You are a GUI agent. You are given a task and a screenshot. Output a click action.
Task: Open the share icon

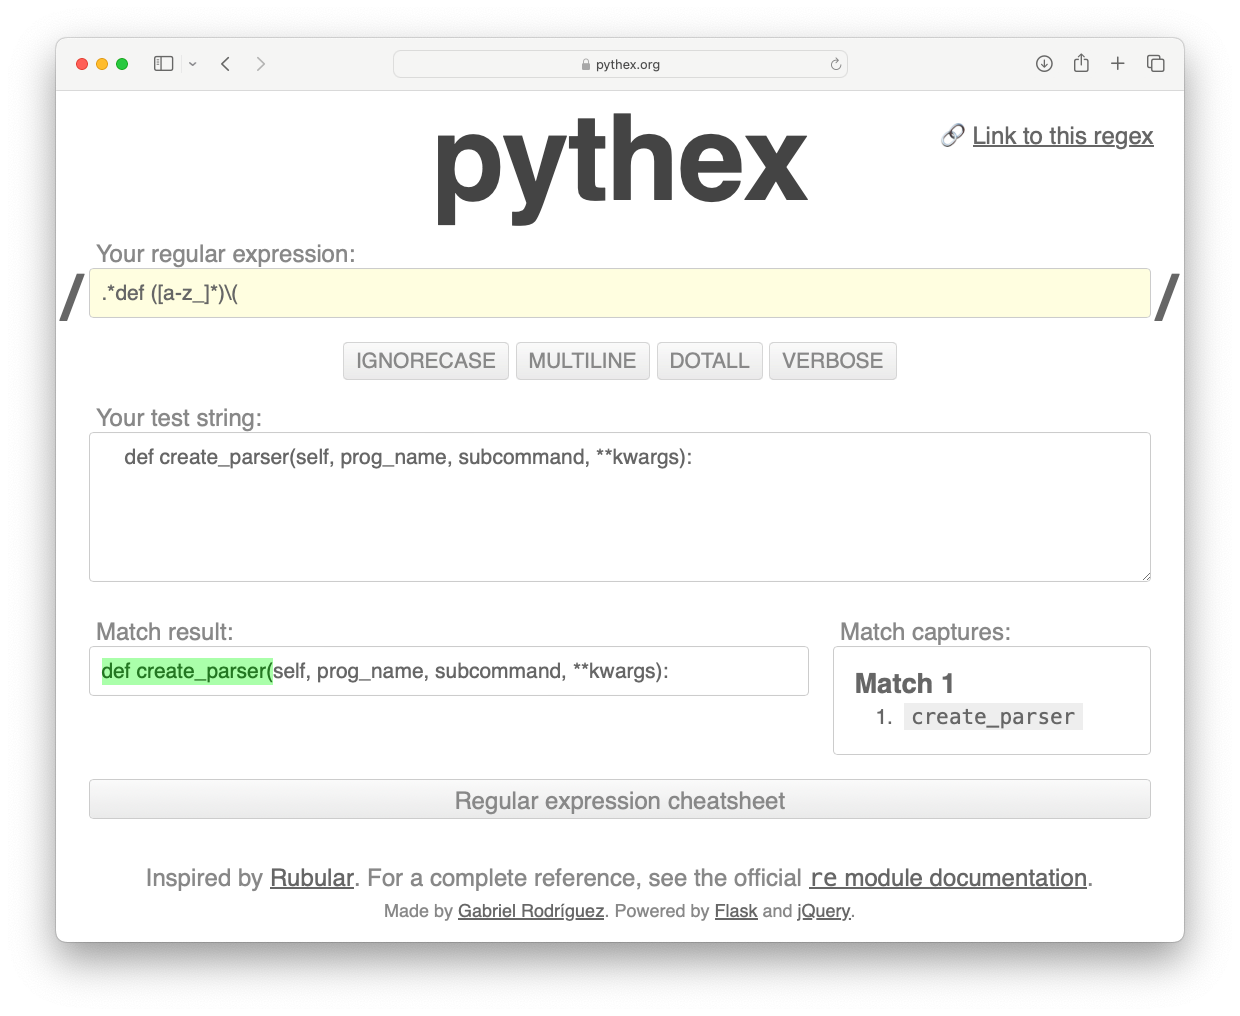(1081, 63)
